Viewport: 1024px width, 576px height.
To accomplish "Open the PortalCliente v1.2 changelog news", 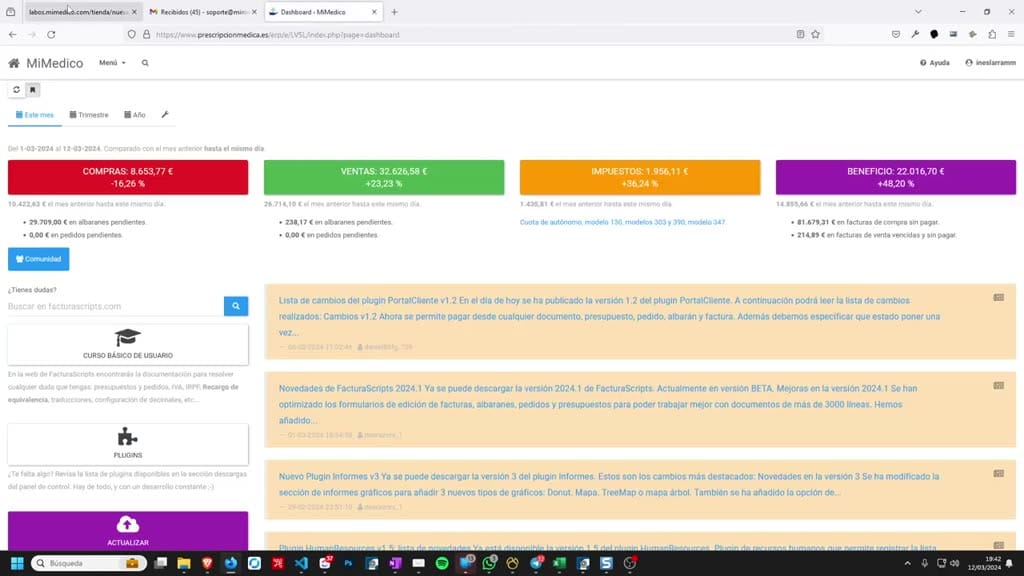I will [x=610, y=316].
